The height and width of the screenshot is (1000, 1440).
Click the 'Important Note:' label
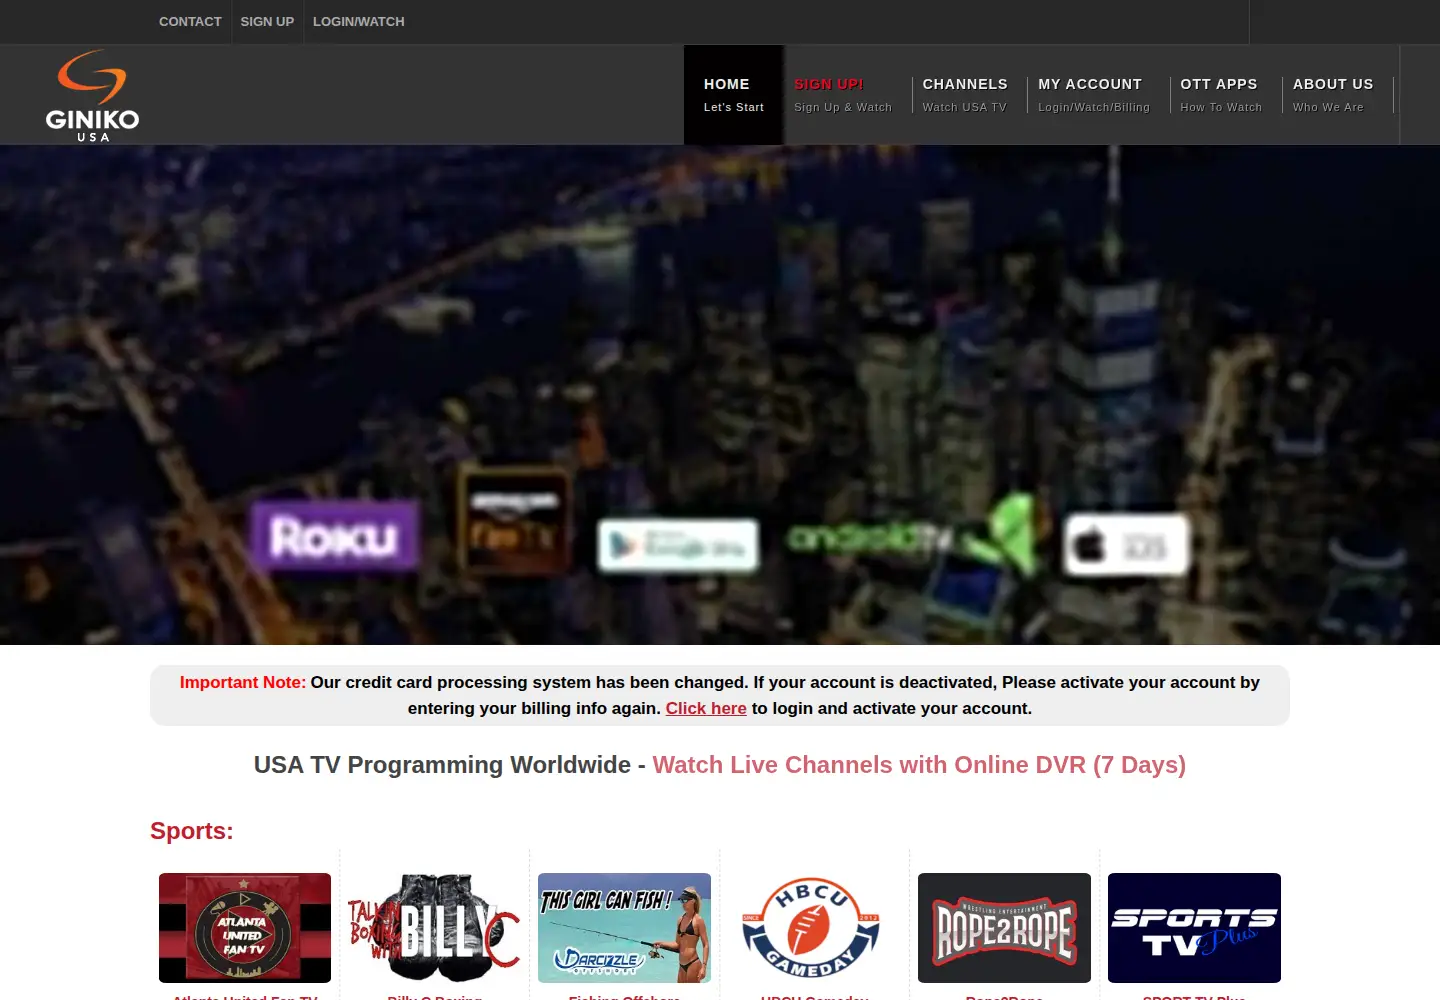click(x=243, y=682)
